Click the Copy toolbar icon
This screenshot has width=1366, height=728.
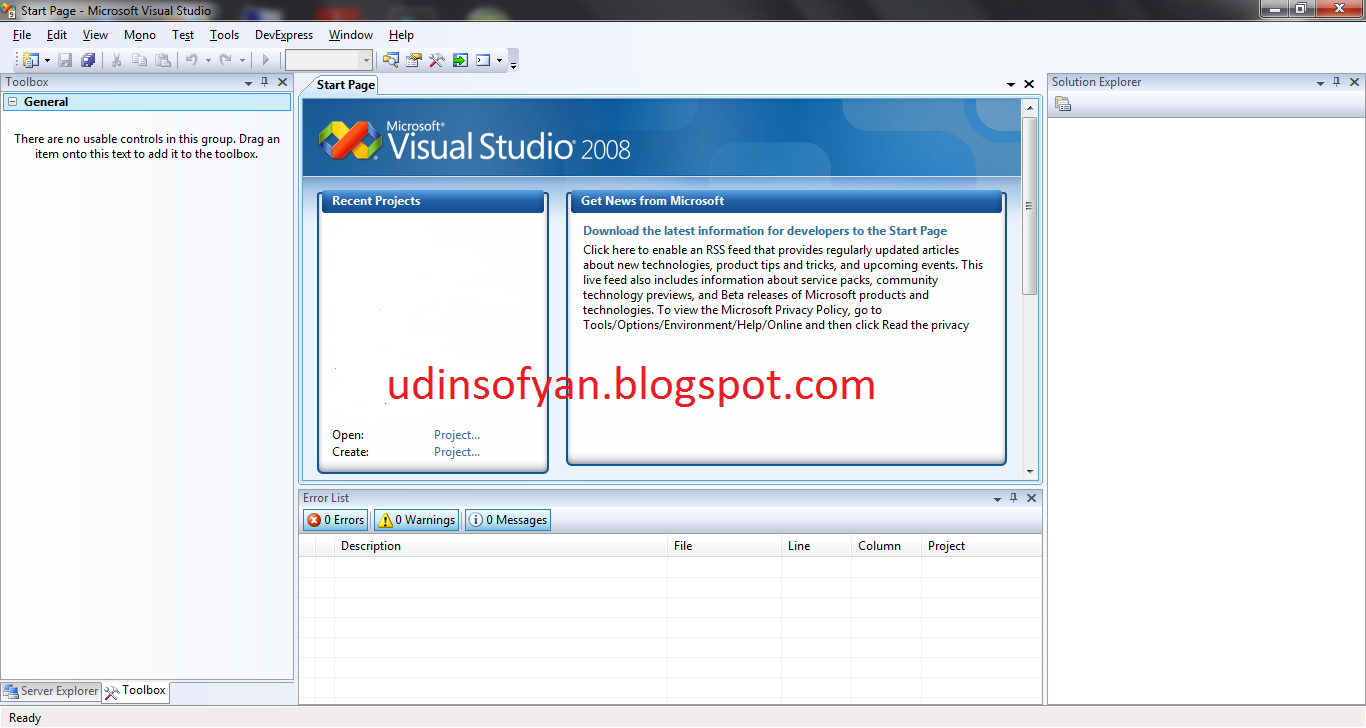point(139,60)
